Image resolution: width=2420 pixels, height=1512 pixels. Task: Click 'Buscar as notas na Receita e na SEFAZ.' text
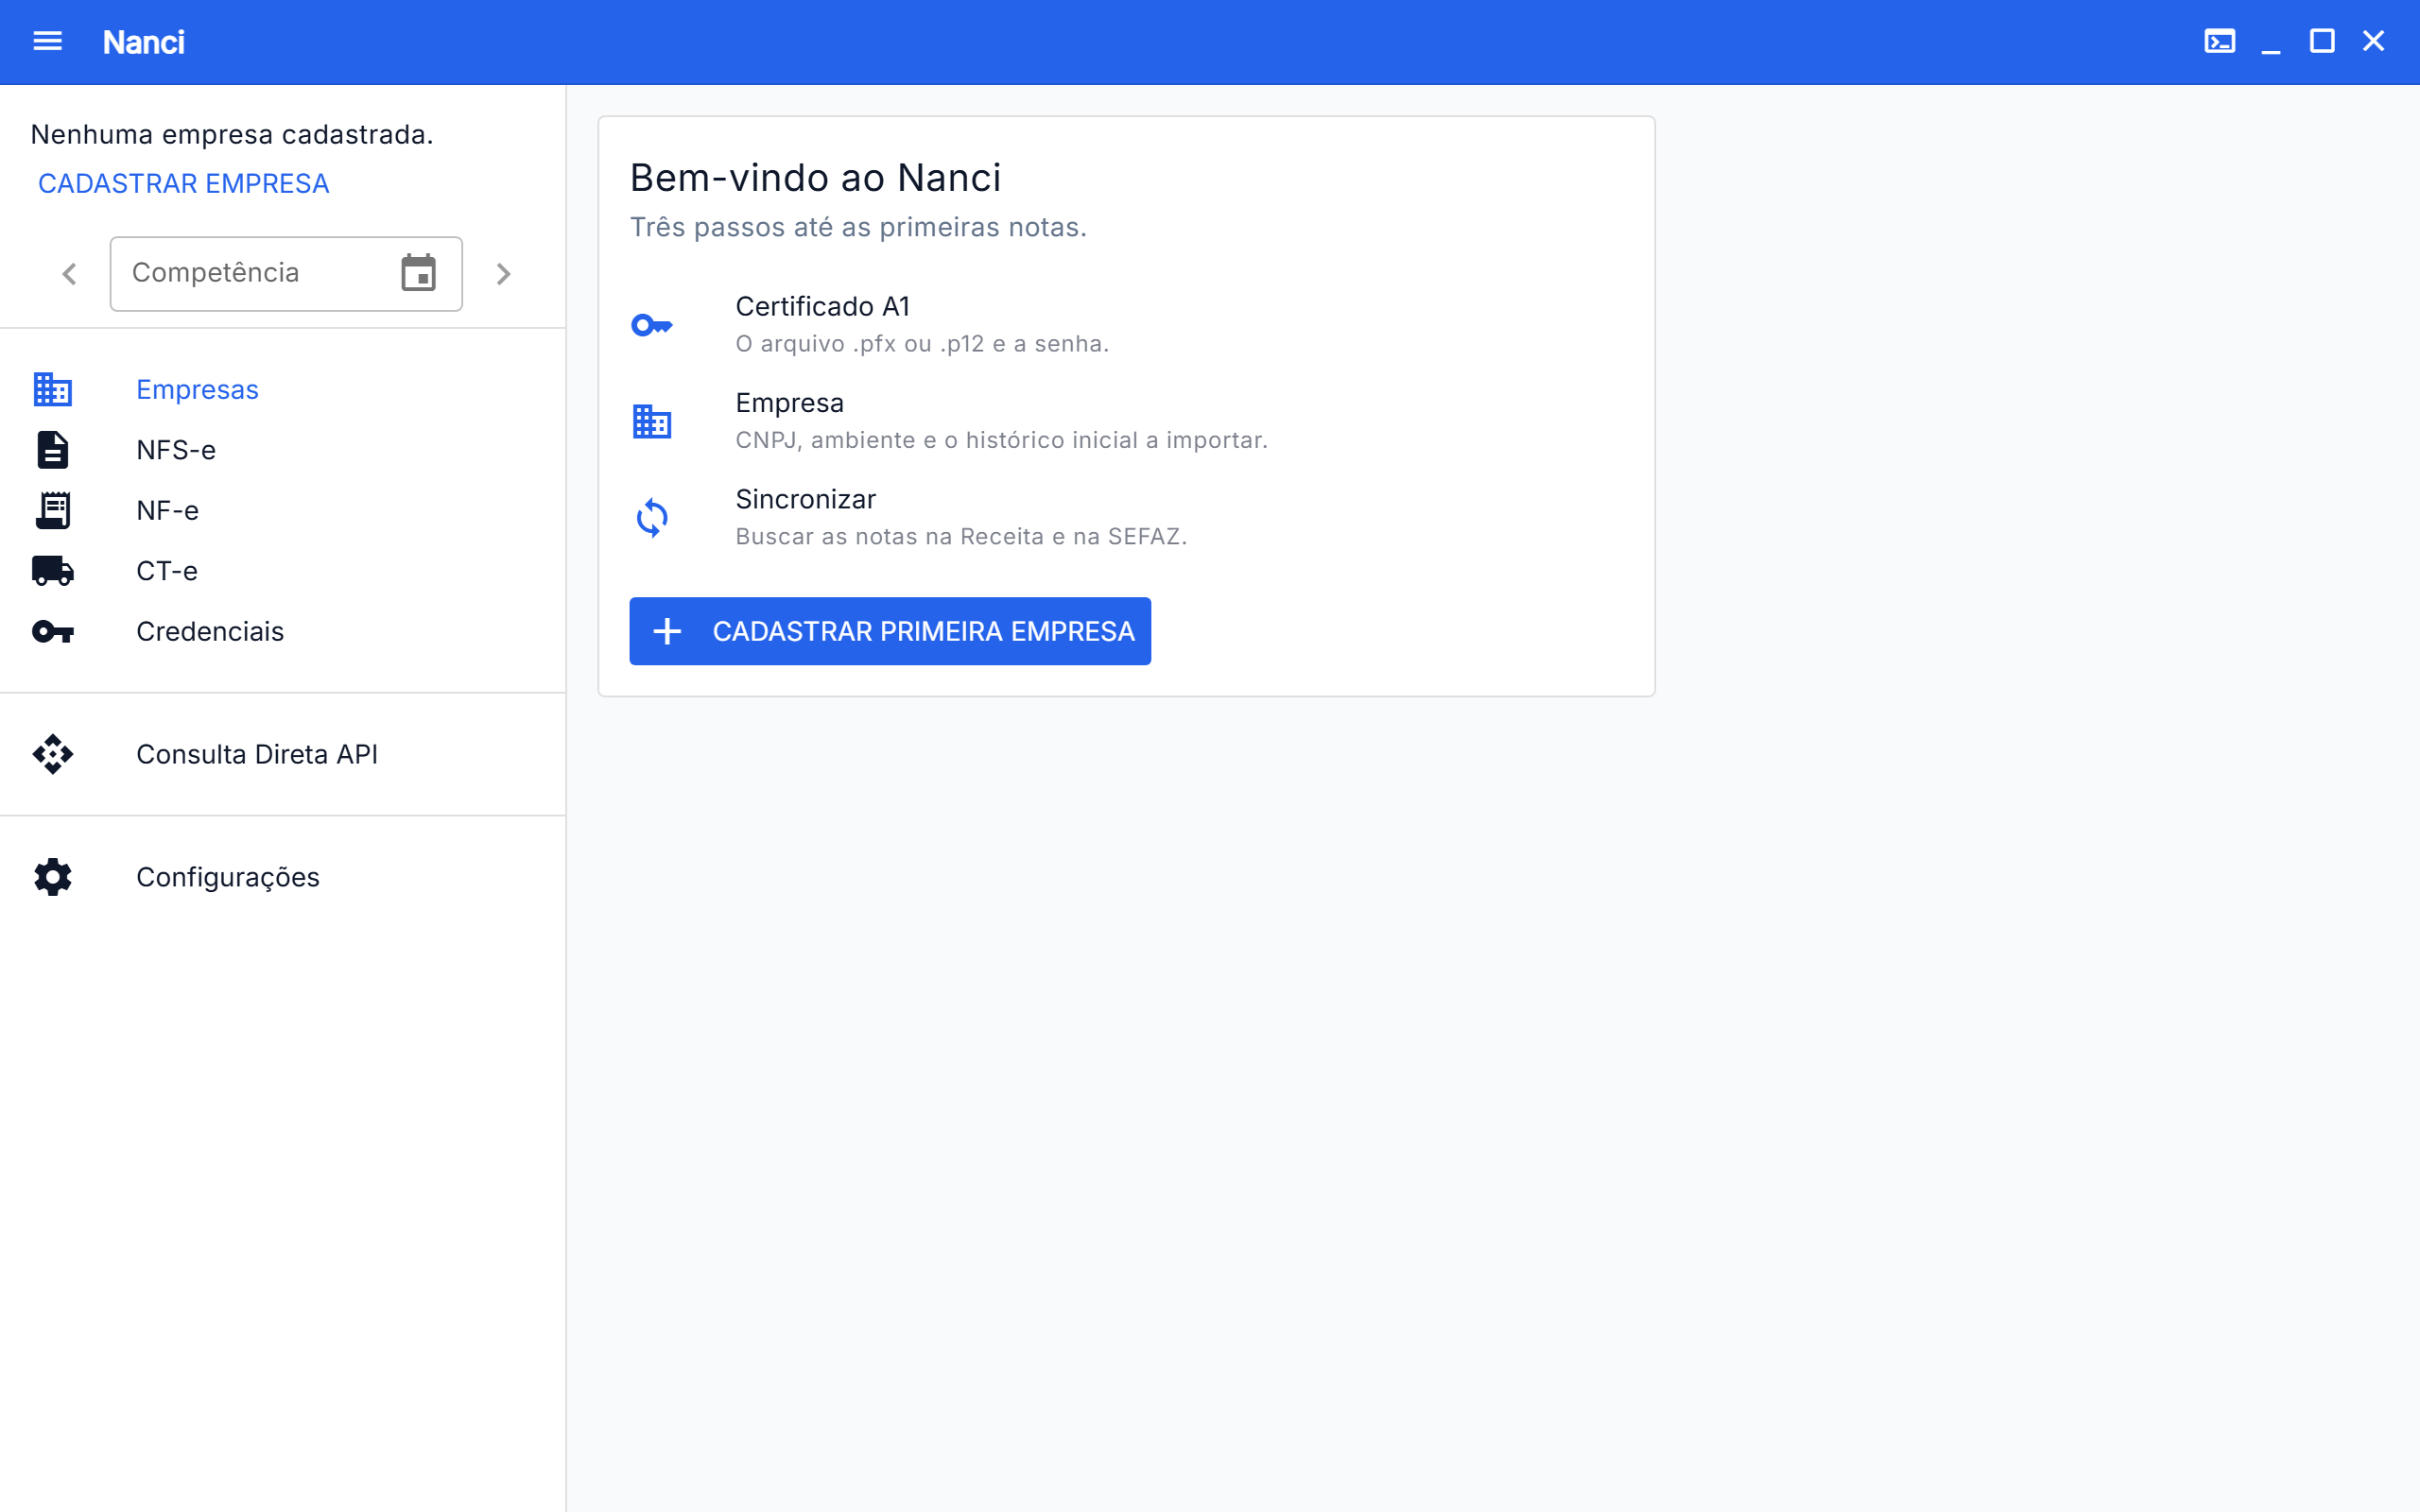click(x=961, y=537)
